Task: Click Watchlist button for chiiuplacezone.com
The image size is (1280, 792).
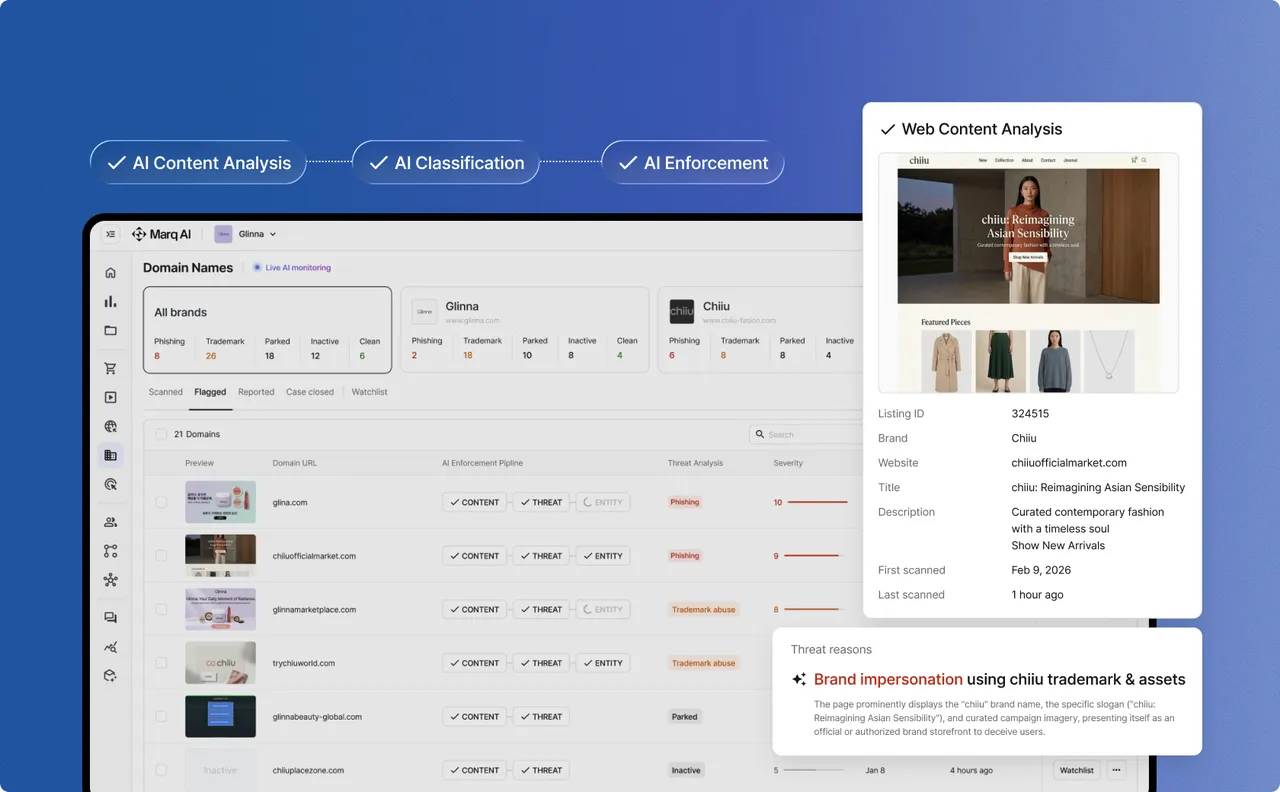Action: 1077,770
